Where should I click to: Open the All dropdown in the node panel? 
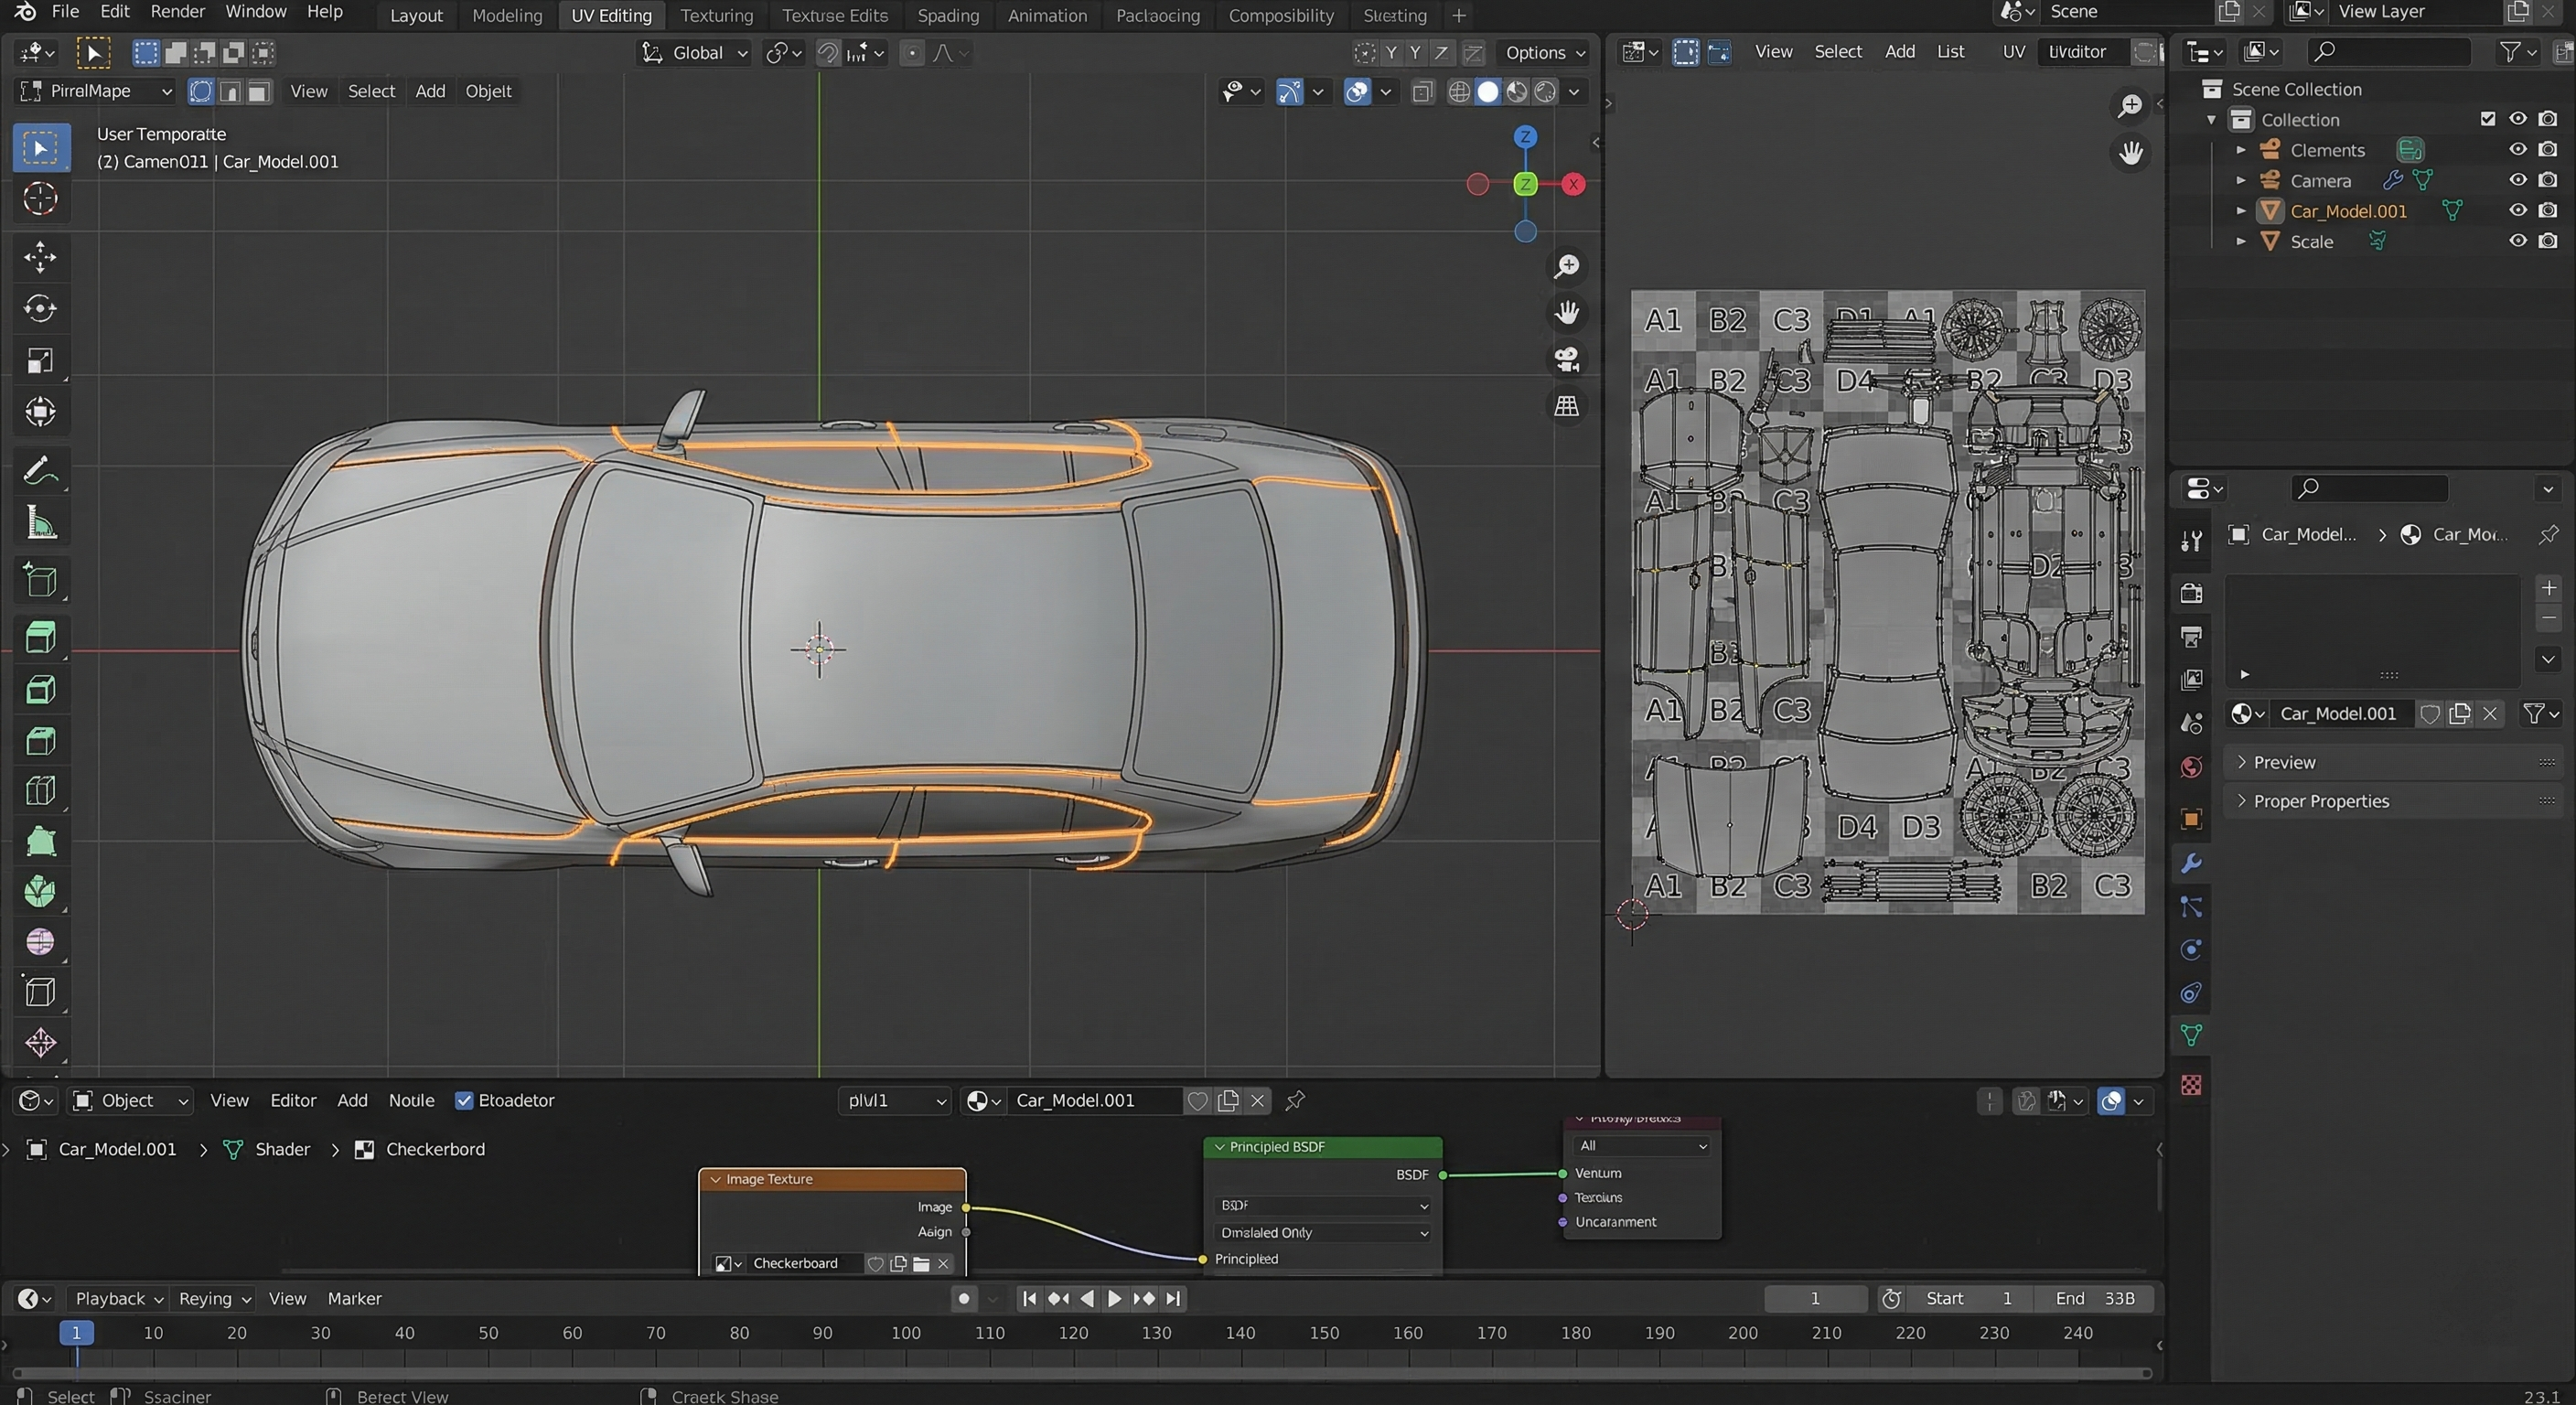click(1641, 1146)
